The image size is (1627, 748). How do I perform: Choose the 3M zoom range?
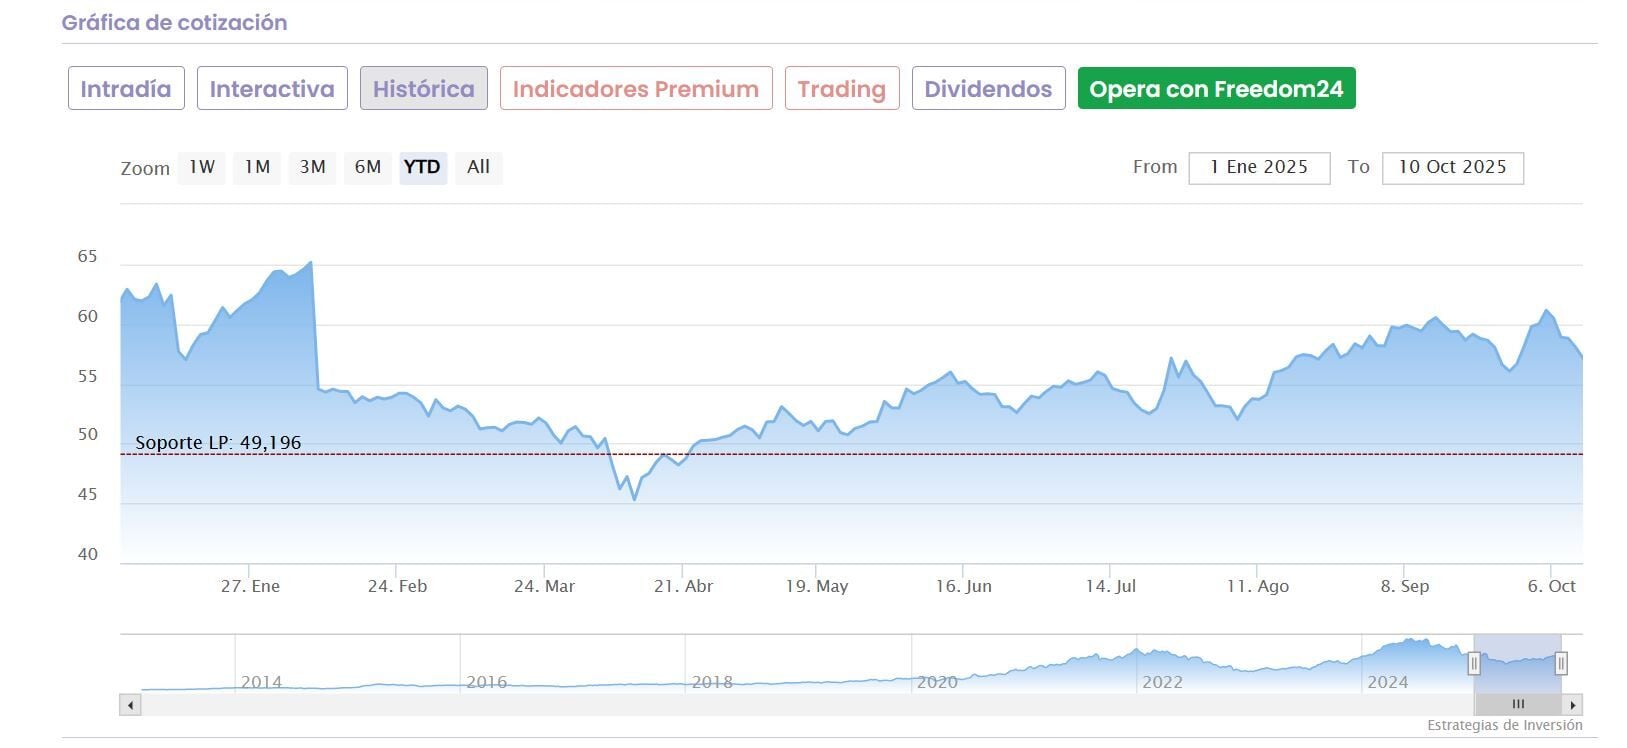click(313, 167)
